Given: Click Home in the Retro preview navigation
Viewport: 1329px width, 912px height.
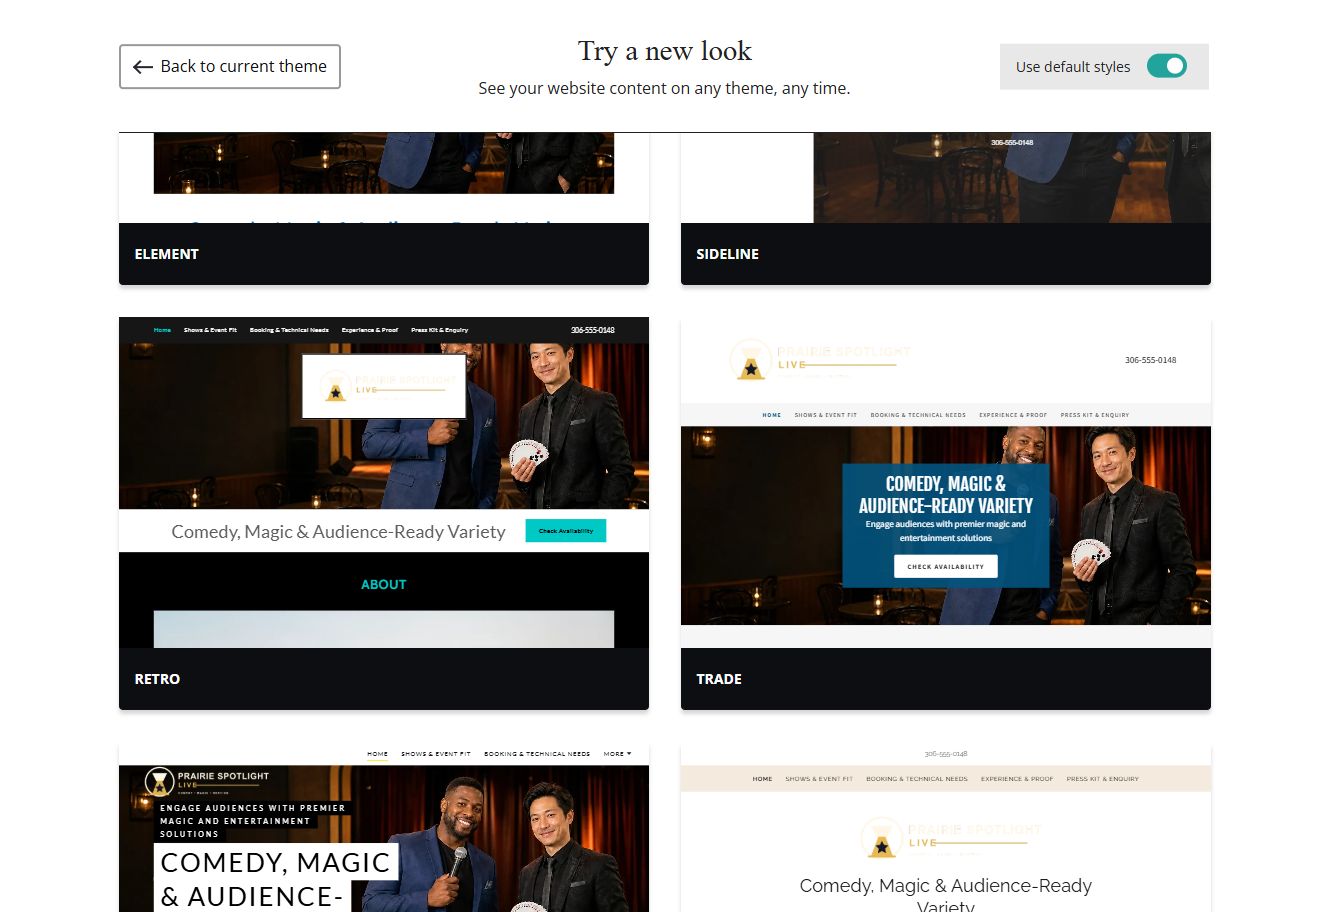Looking at the screenshot, I should [x=162, y=330].
